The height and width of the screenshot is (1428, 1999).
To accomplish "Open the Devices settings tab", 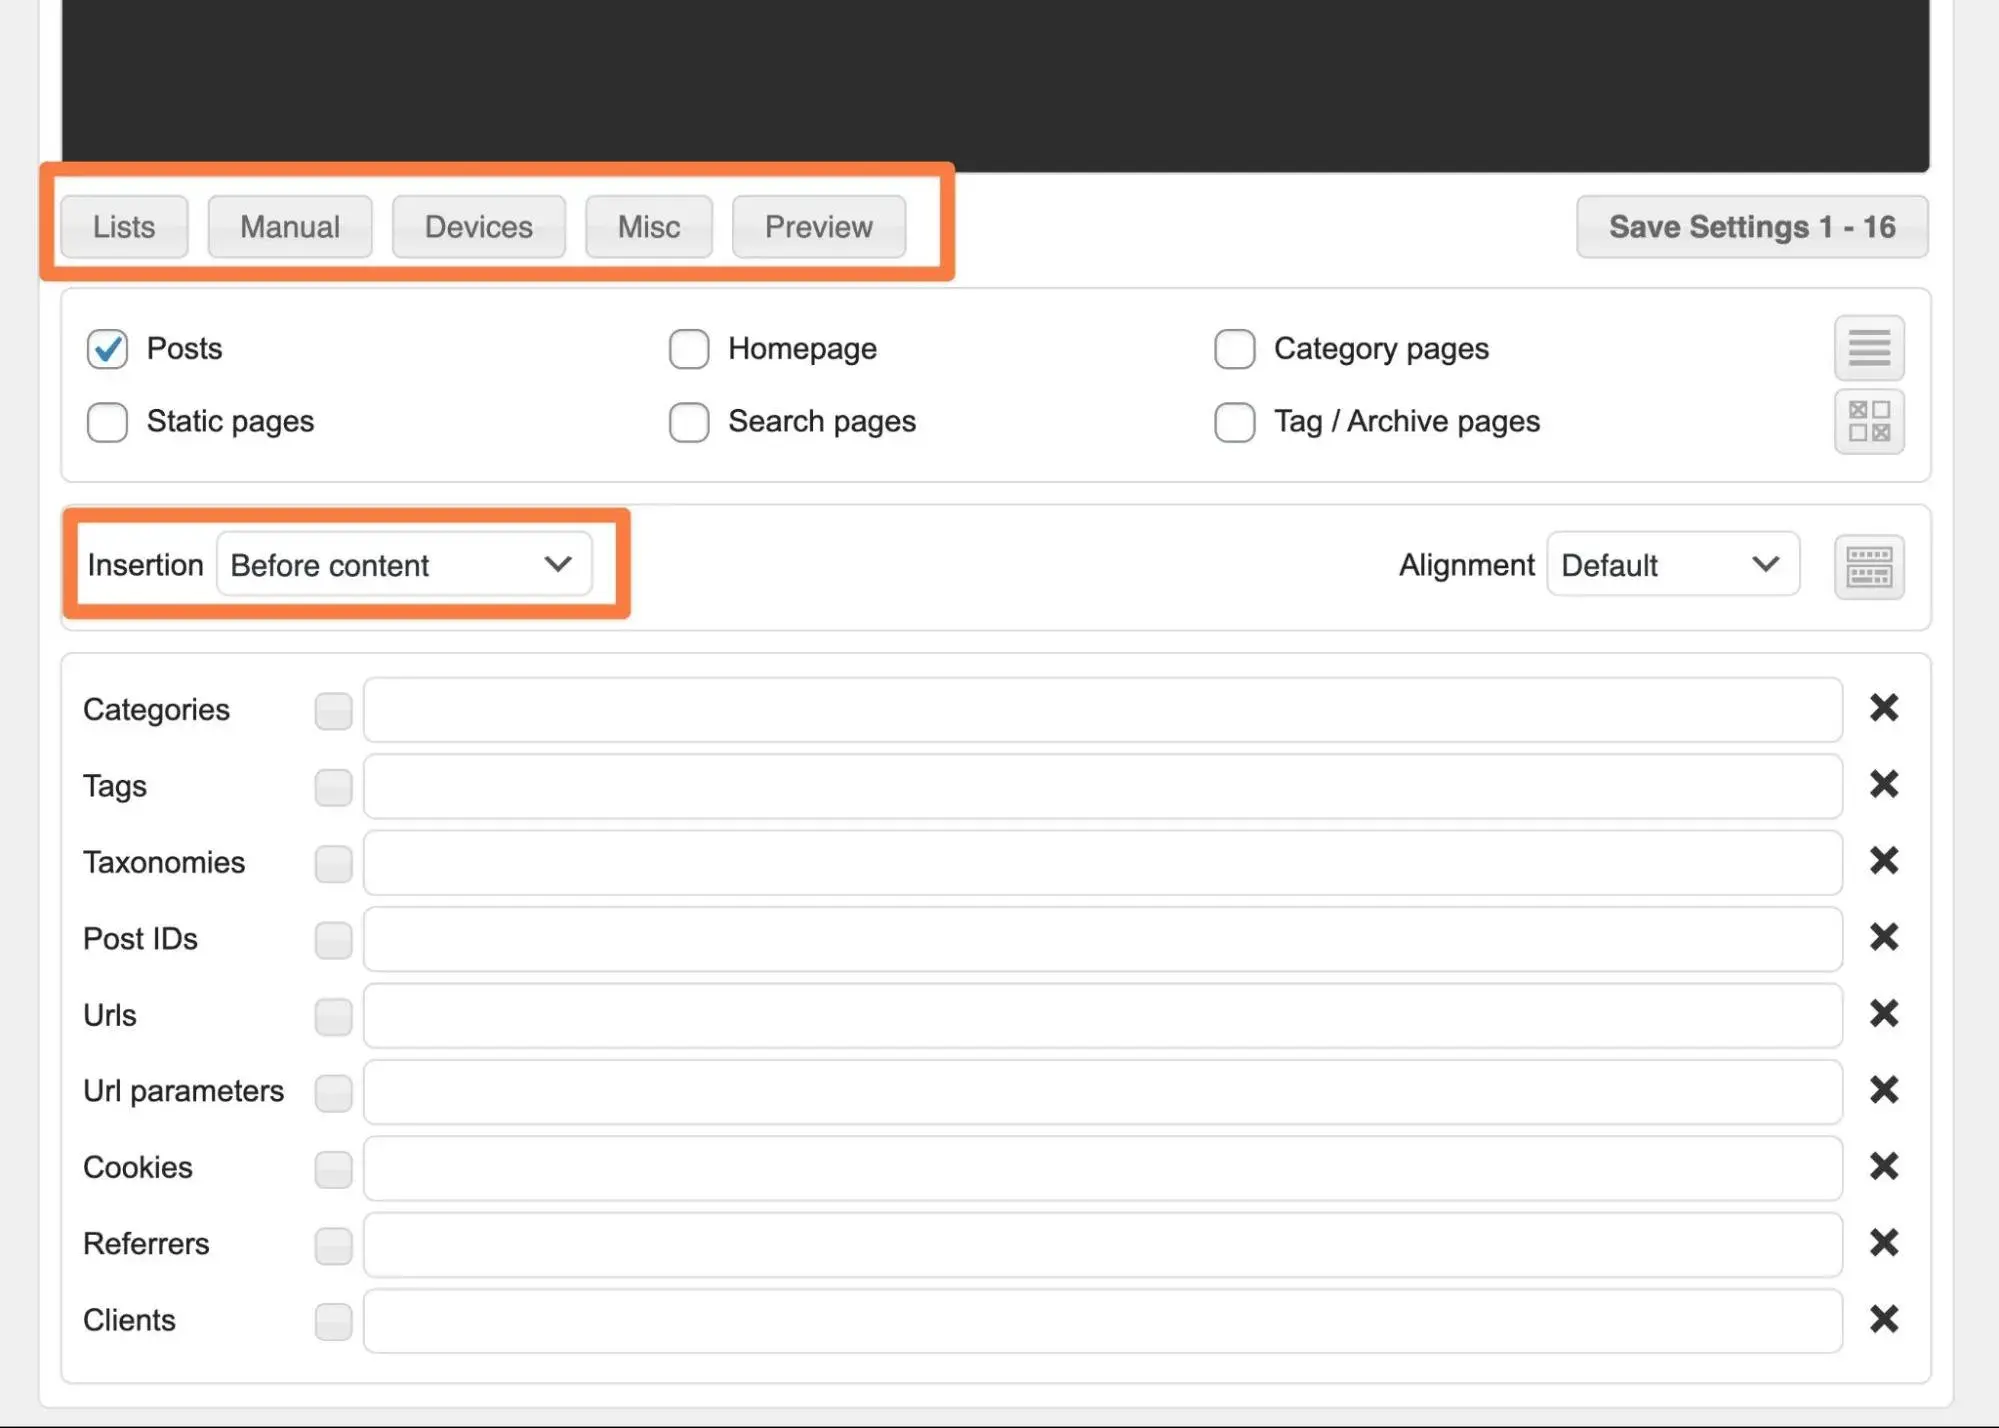I will 479,226.
